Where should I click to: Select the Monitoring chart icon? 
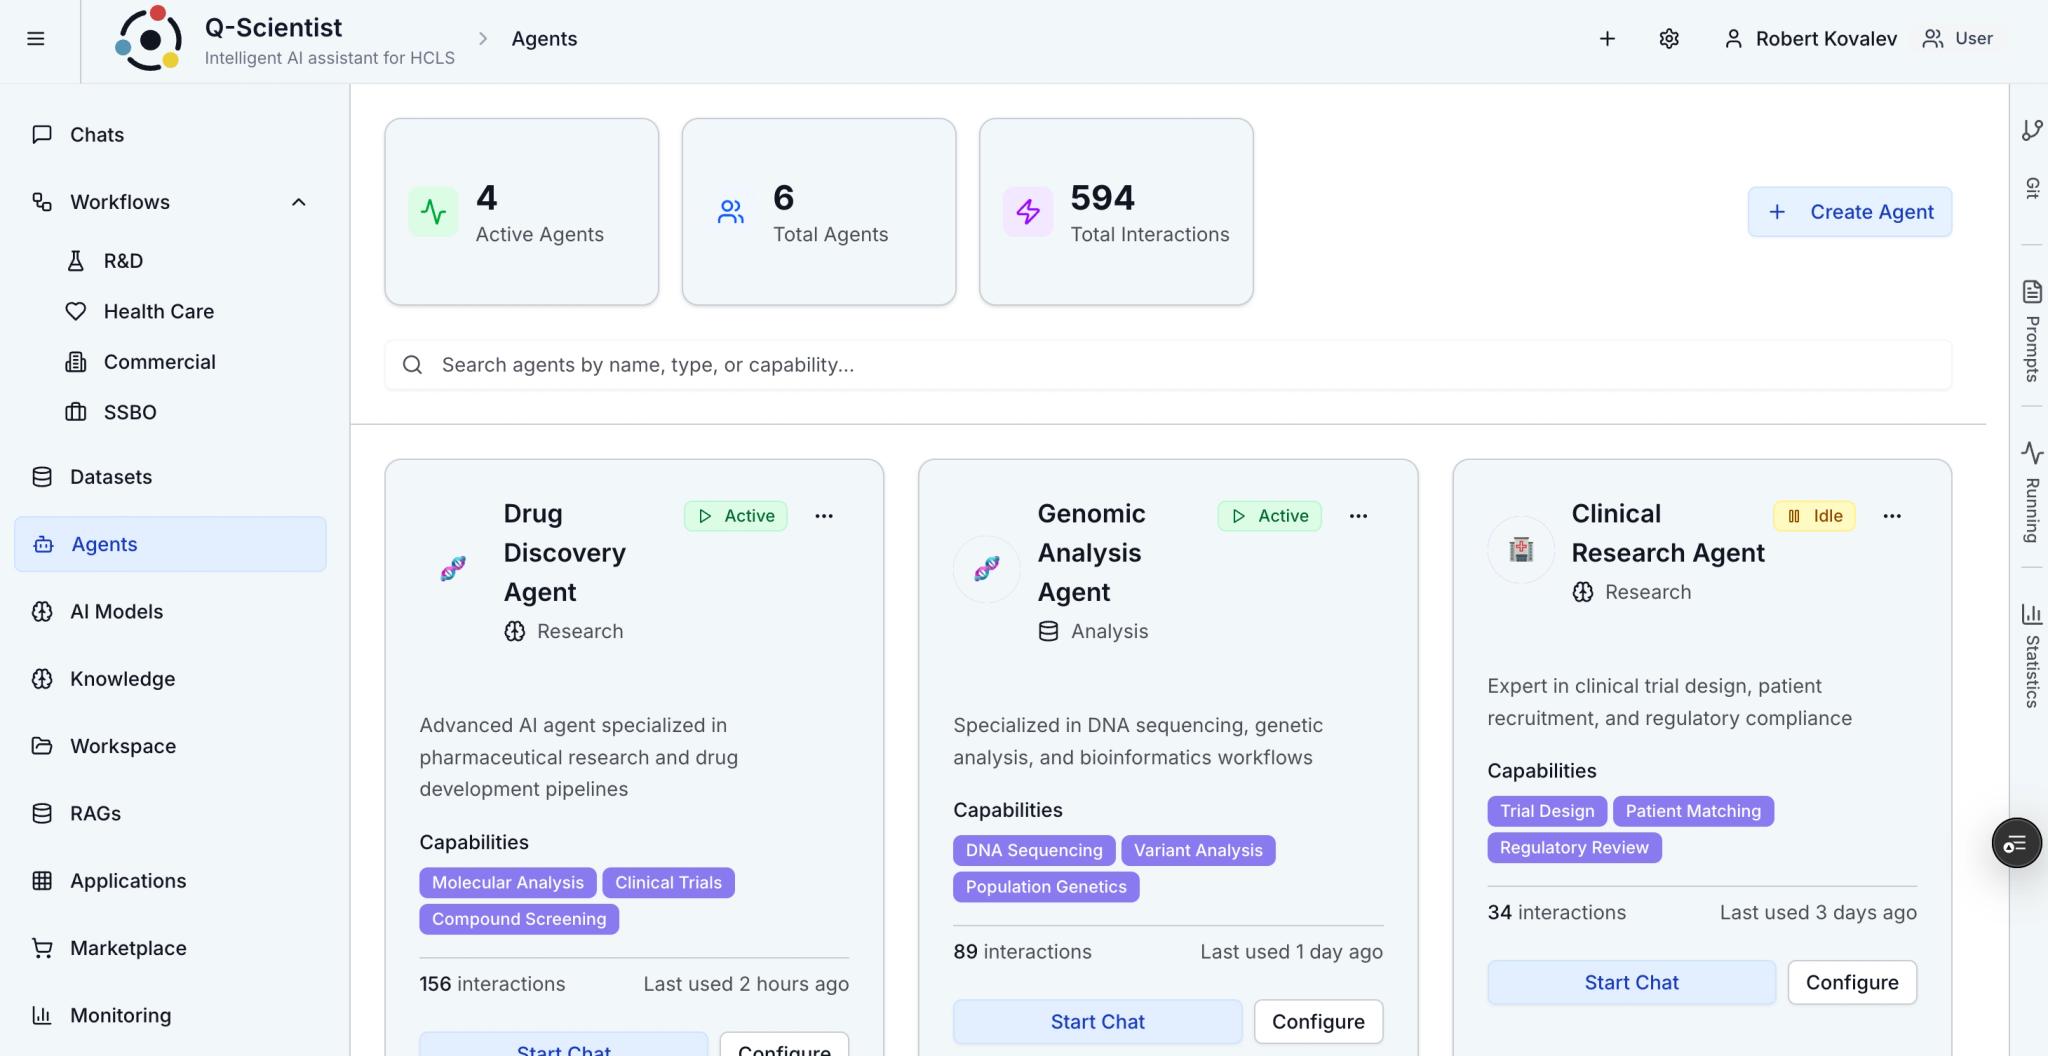pyautogui.click(x=41, y=1015)
